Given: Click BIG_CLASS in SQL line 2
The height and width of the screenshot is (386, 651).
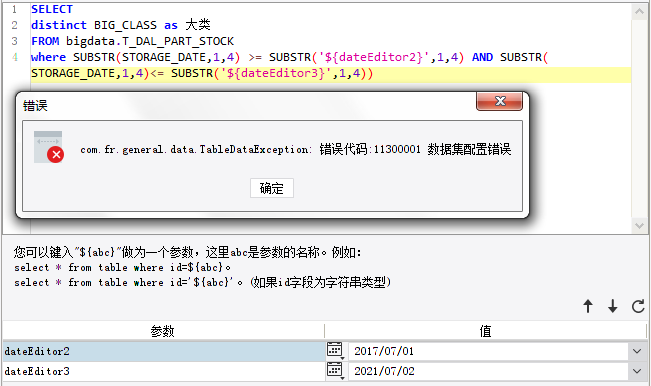Looking at the screenshot, I should (x=125, y=25).
